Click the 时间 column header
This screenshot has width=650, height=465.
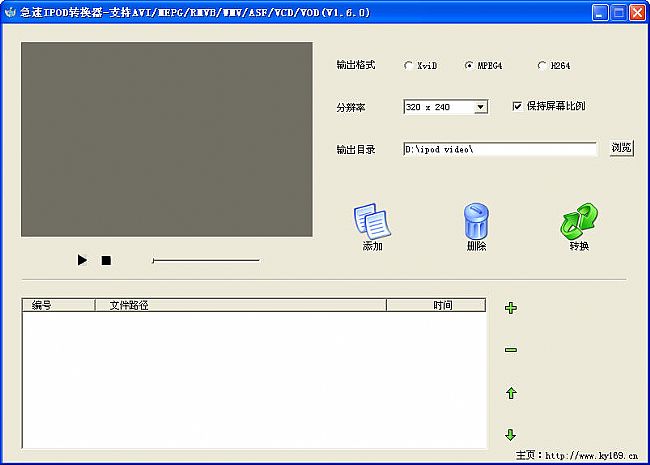[x=436, y=305]
